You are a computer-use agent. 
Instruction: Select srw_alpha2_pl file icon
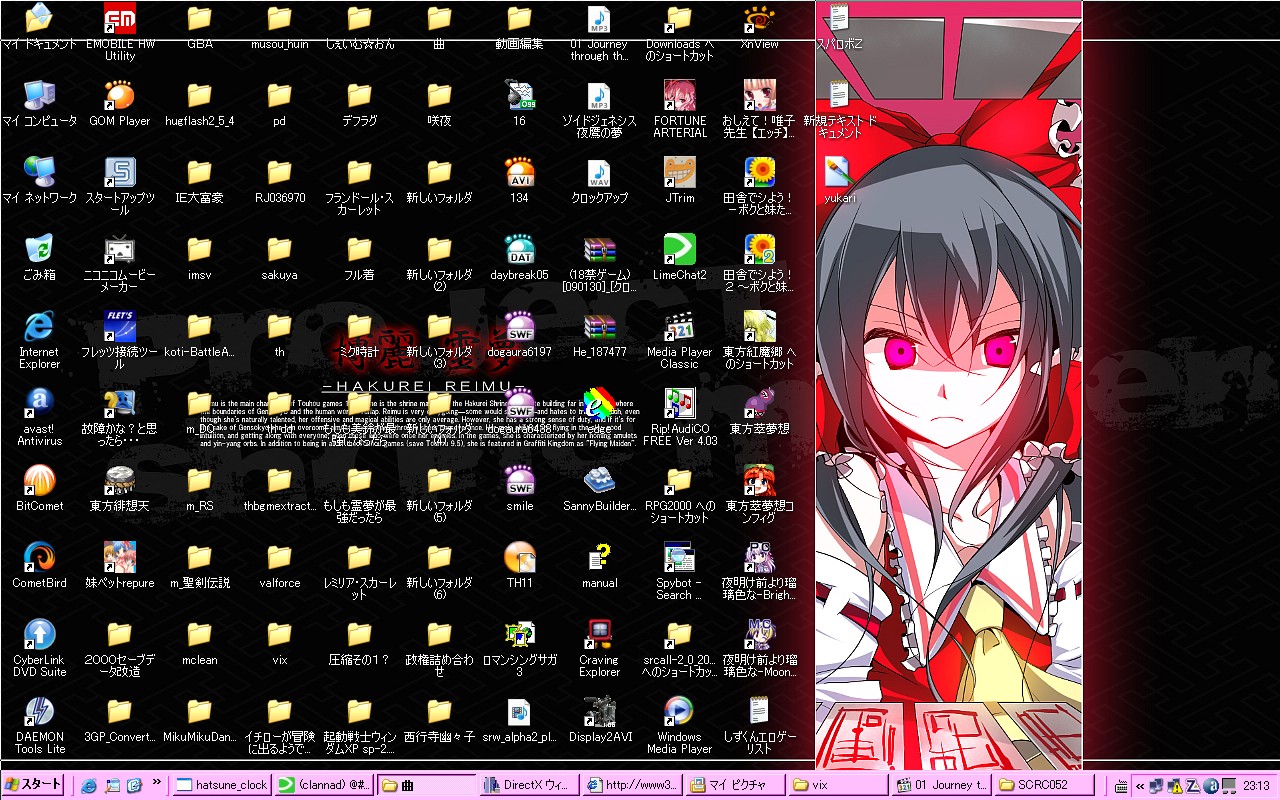pos(520,711)
